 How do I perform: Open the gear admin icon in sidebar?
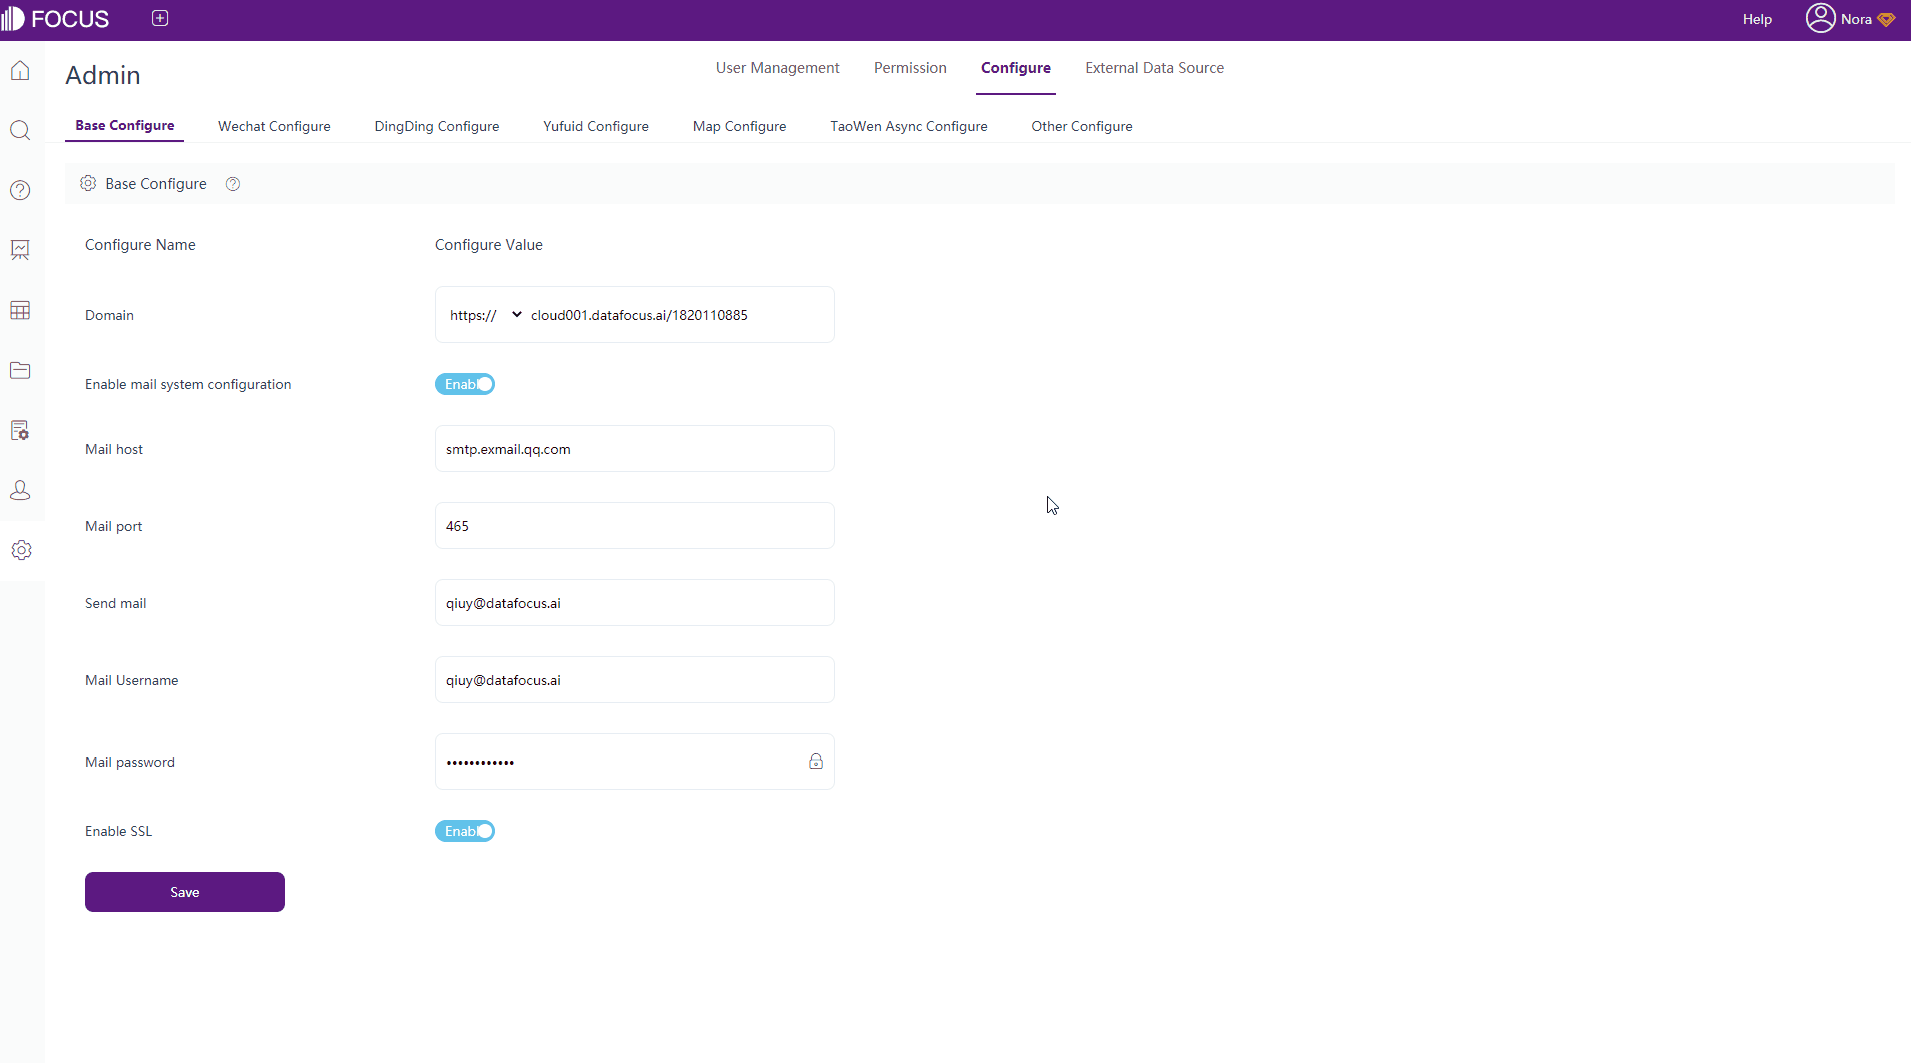click(x=21, y=550)
